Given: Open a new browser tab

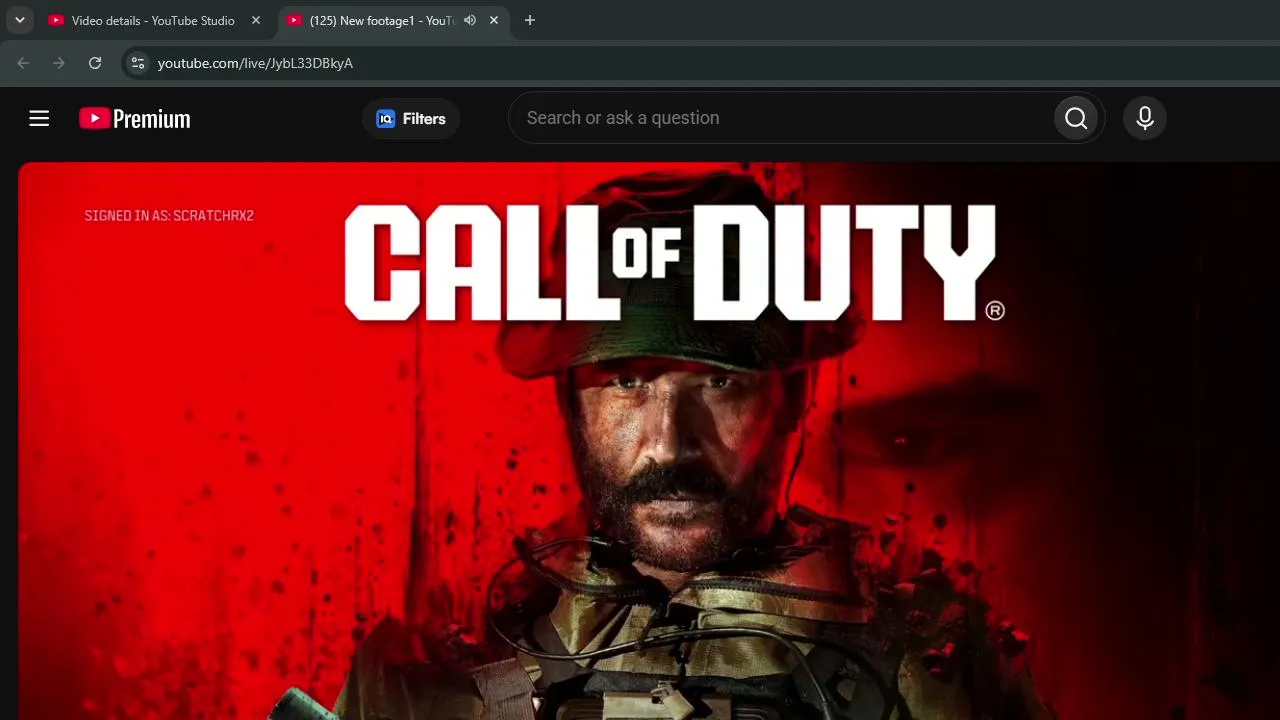Looking at the screenshot, I should click(530, 20).
